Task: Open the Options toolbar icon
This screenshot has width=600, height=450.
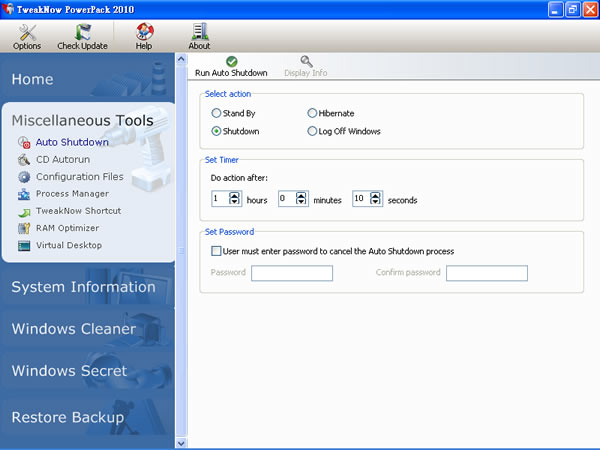Action: tap(27, 33)
